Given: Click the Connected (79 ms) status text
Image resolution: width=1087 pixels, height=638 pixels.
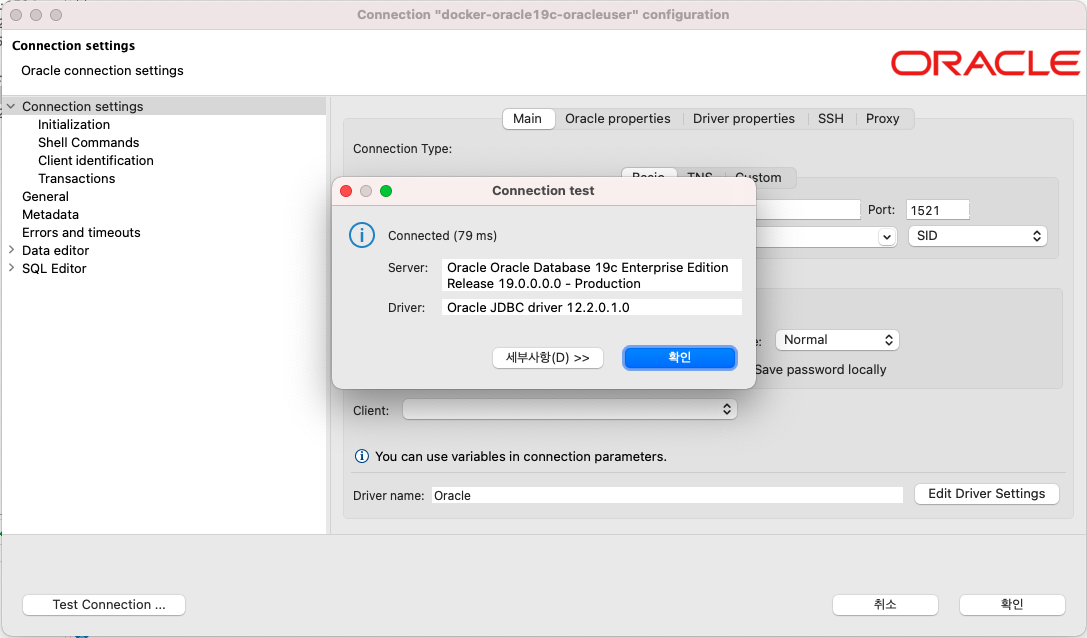Looking at the screenshot, I should 442,236.
